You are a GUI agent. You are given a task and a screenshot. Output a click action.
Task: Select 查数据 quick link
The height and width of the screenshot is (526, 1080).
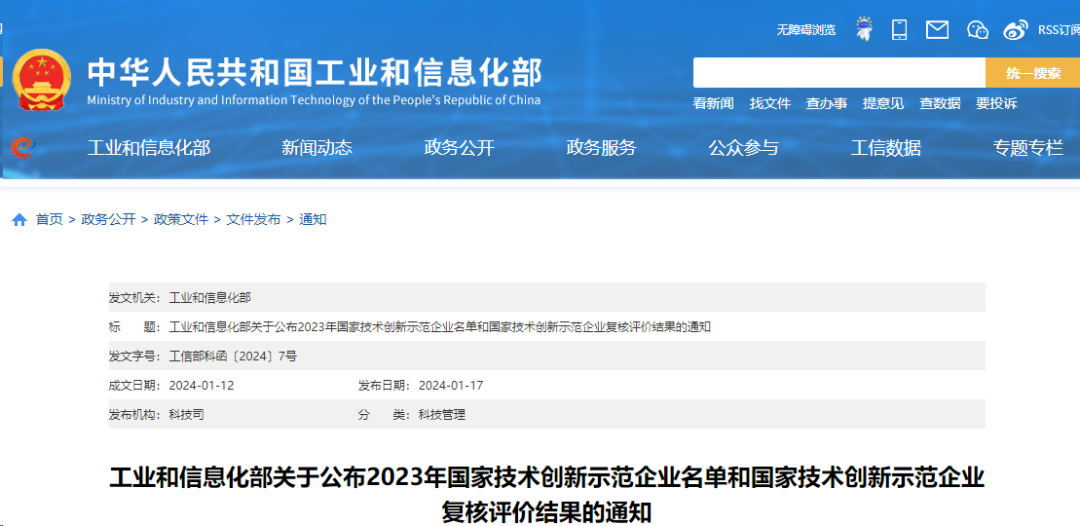(x=939, y=104)
